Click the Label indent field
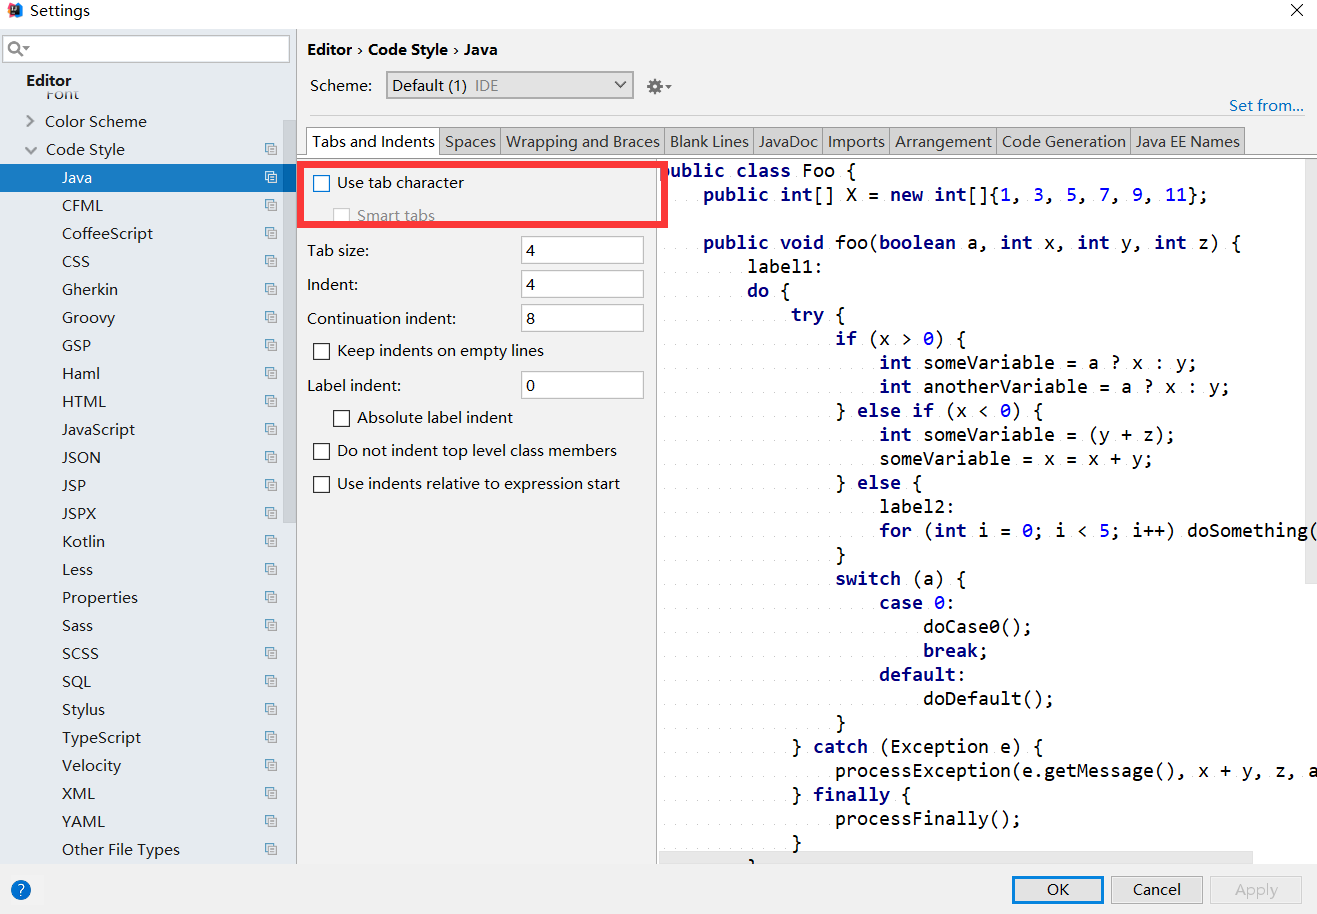This screenshot has width=1317, height=914. (582, 385)
